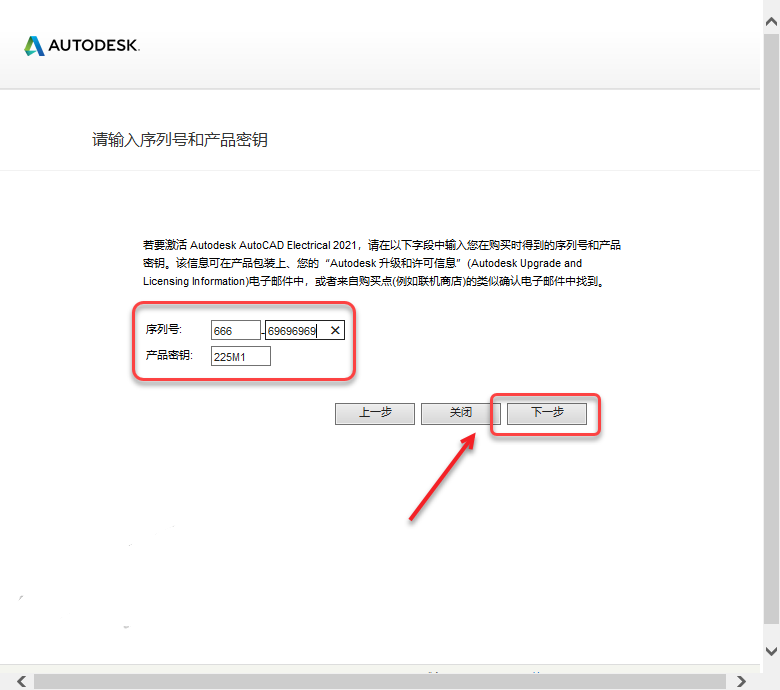The width and height of the screenshot is (780, 690).
Task: Click the 上一步 back button
Action: [375, 414]
